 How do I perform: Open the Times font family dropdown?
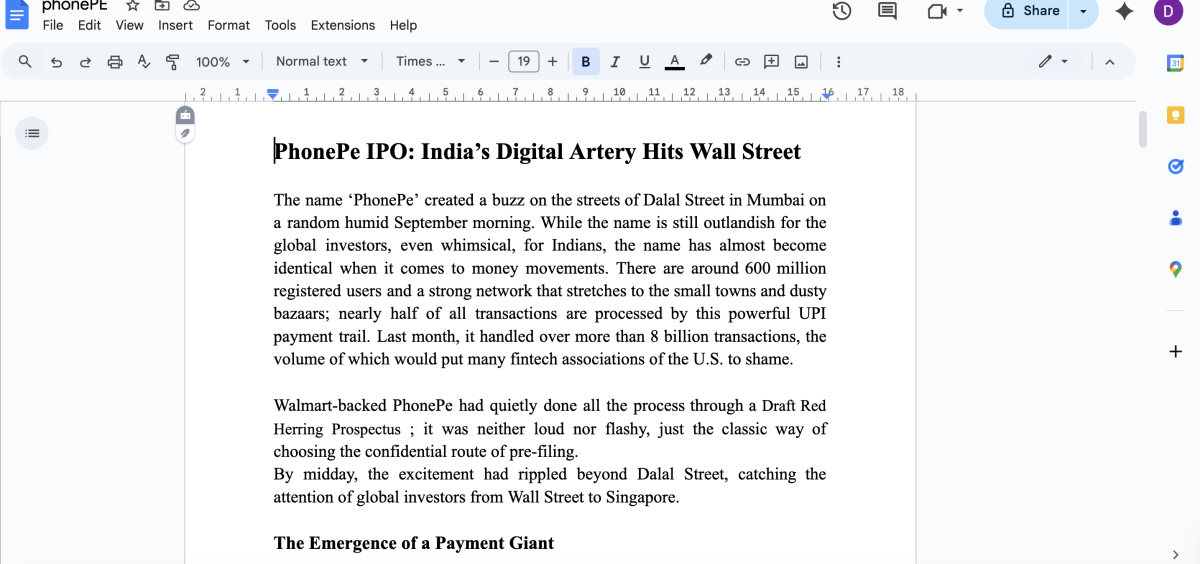430,62
